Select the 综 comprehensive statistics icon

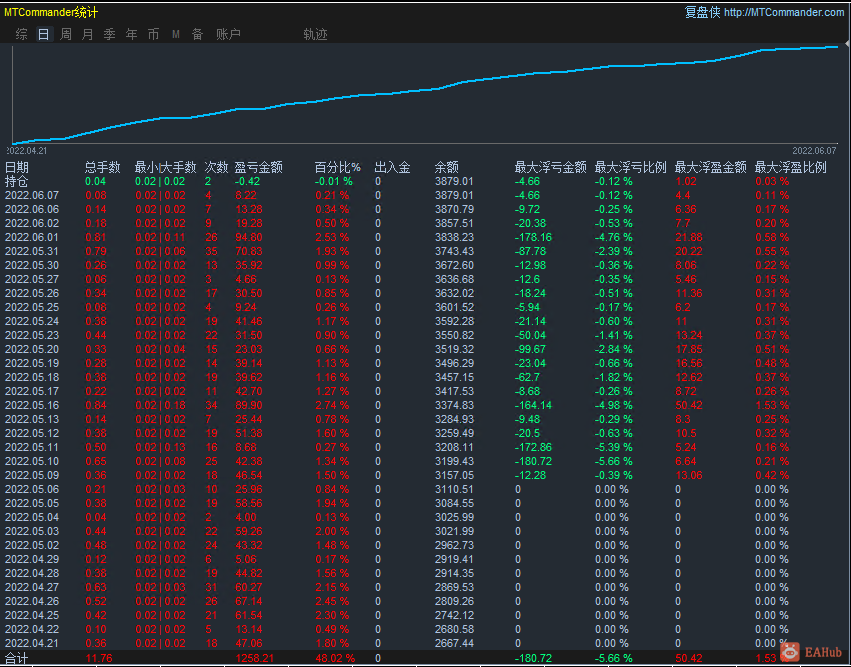tap(20, 32)
